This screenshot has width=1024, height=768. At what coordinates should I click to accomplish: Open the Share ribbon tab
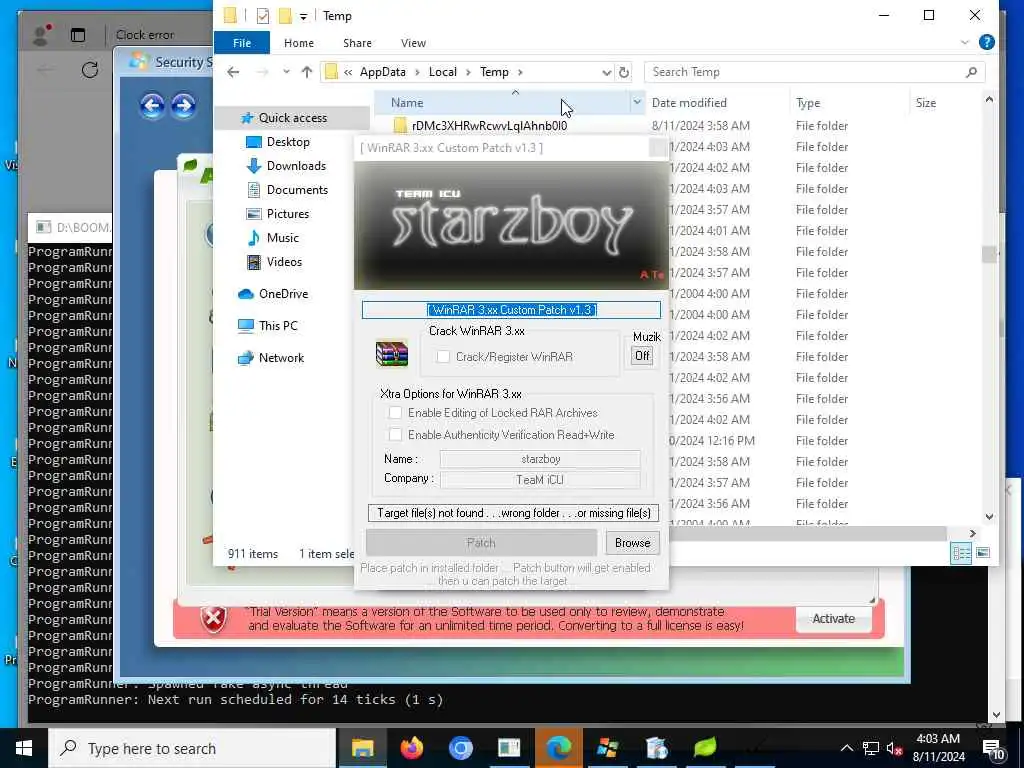(x=357, y=43)
